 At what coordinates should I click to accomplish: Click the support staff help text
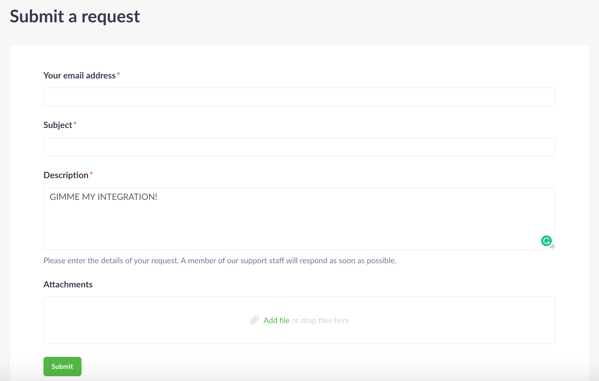coord(220,261)
